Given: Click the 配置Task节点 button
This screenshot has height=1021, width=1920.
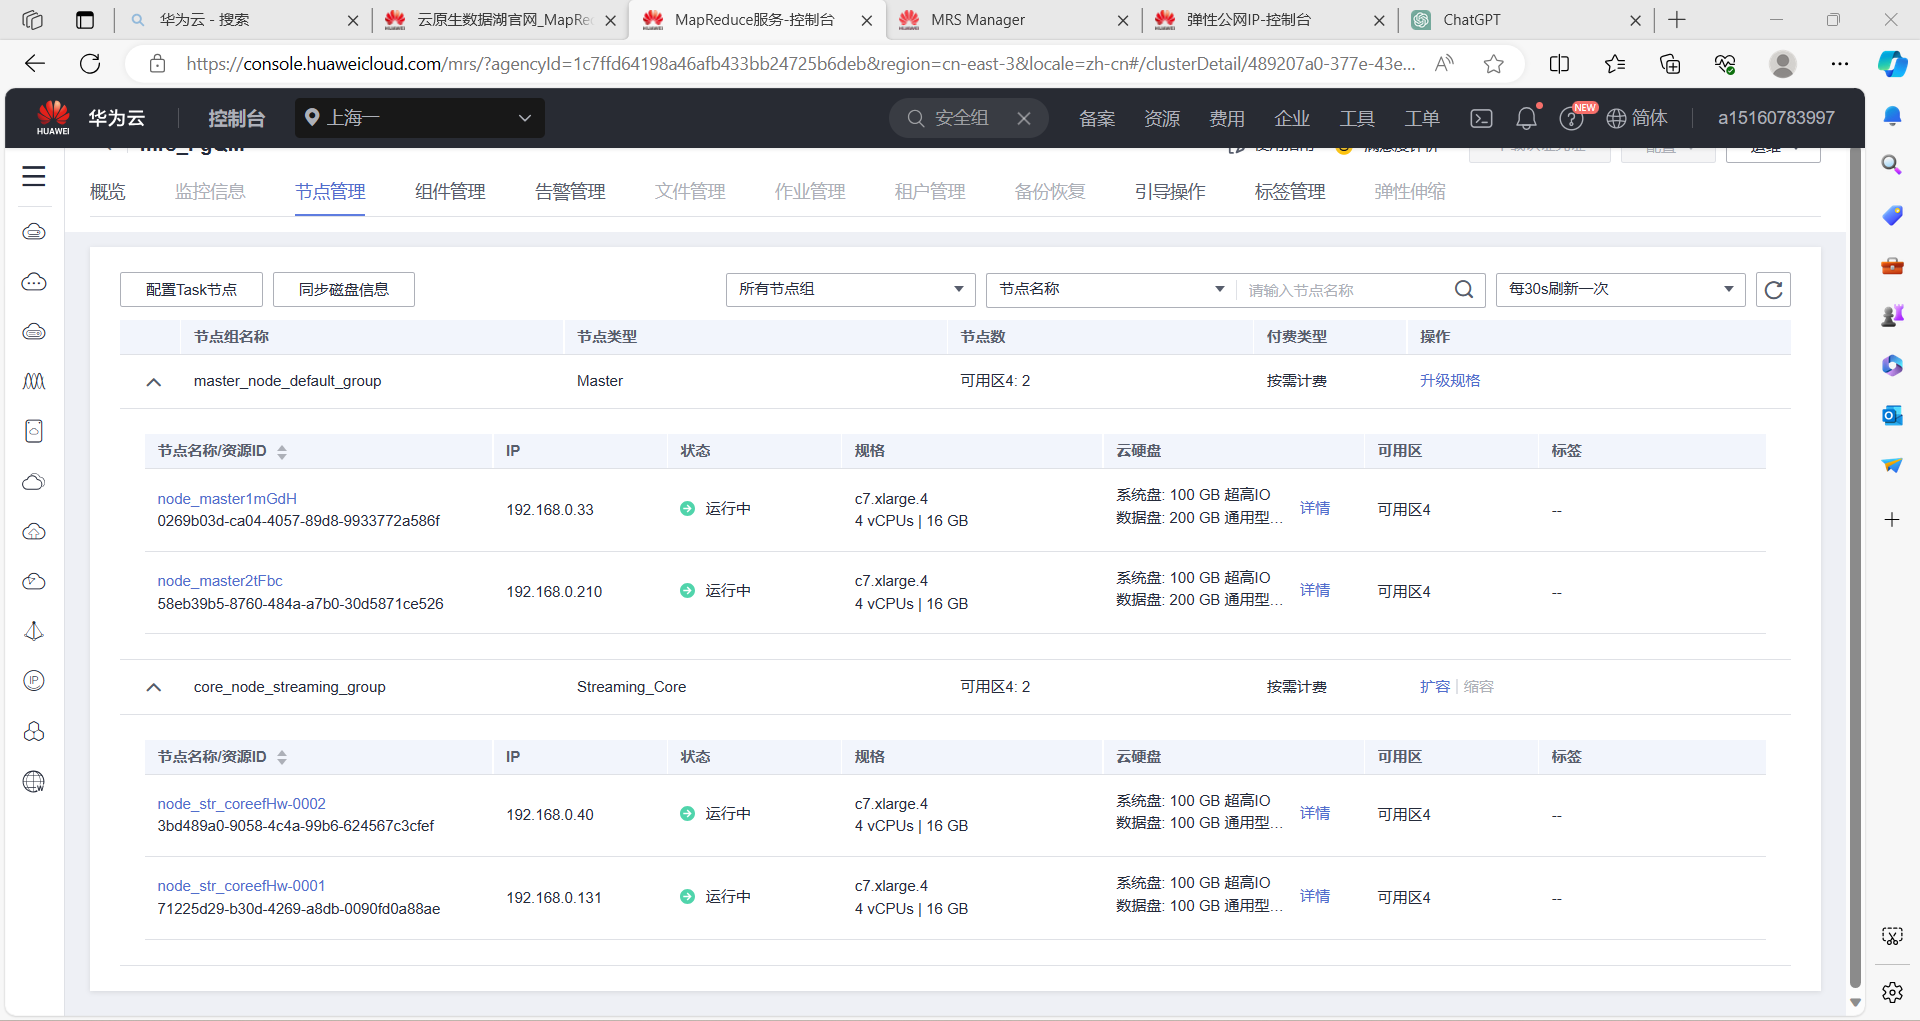Looking at the screenshot, I should click(x=191, y=290).
